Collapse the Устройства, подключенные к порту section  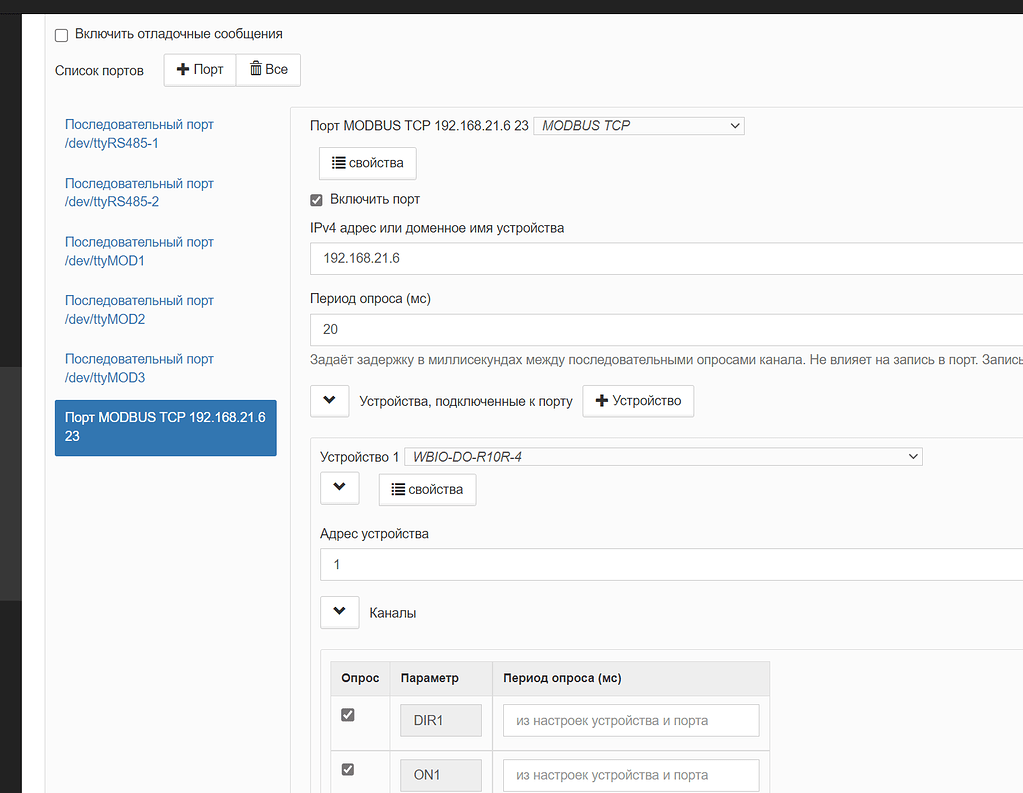click(x=329, y=400)
